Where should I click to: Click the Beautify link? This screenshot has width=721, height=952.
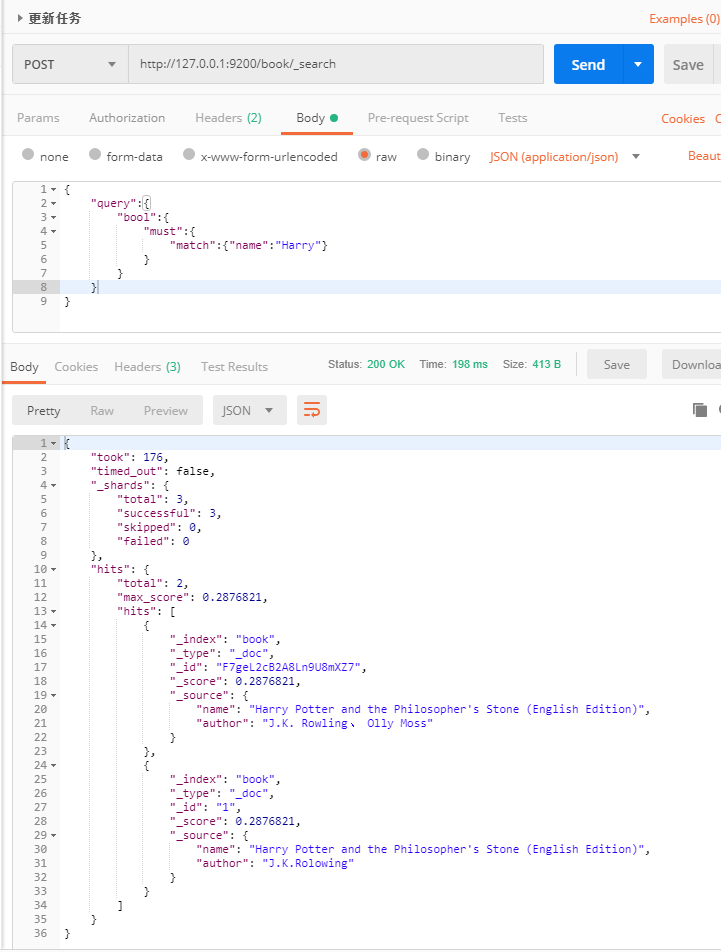tap(704, 156)
